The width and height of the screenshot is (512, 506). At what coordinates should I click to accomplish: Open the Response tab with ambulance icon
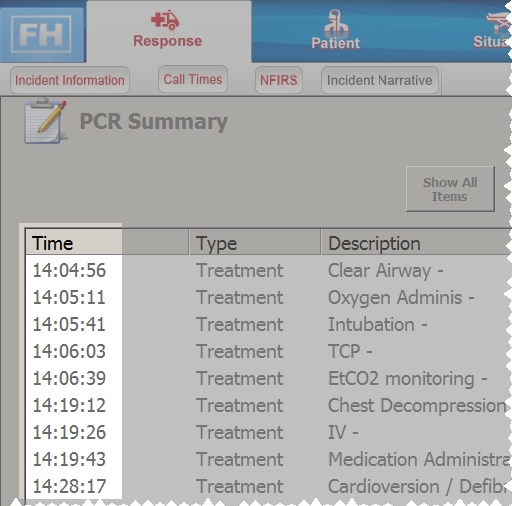pyautogui.click(x=168, y=31)
